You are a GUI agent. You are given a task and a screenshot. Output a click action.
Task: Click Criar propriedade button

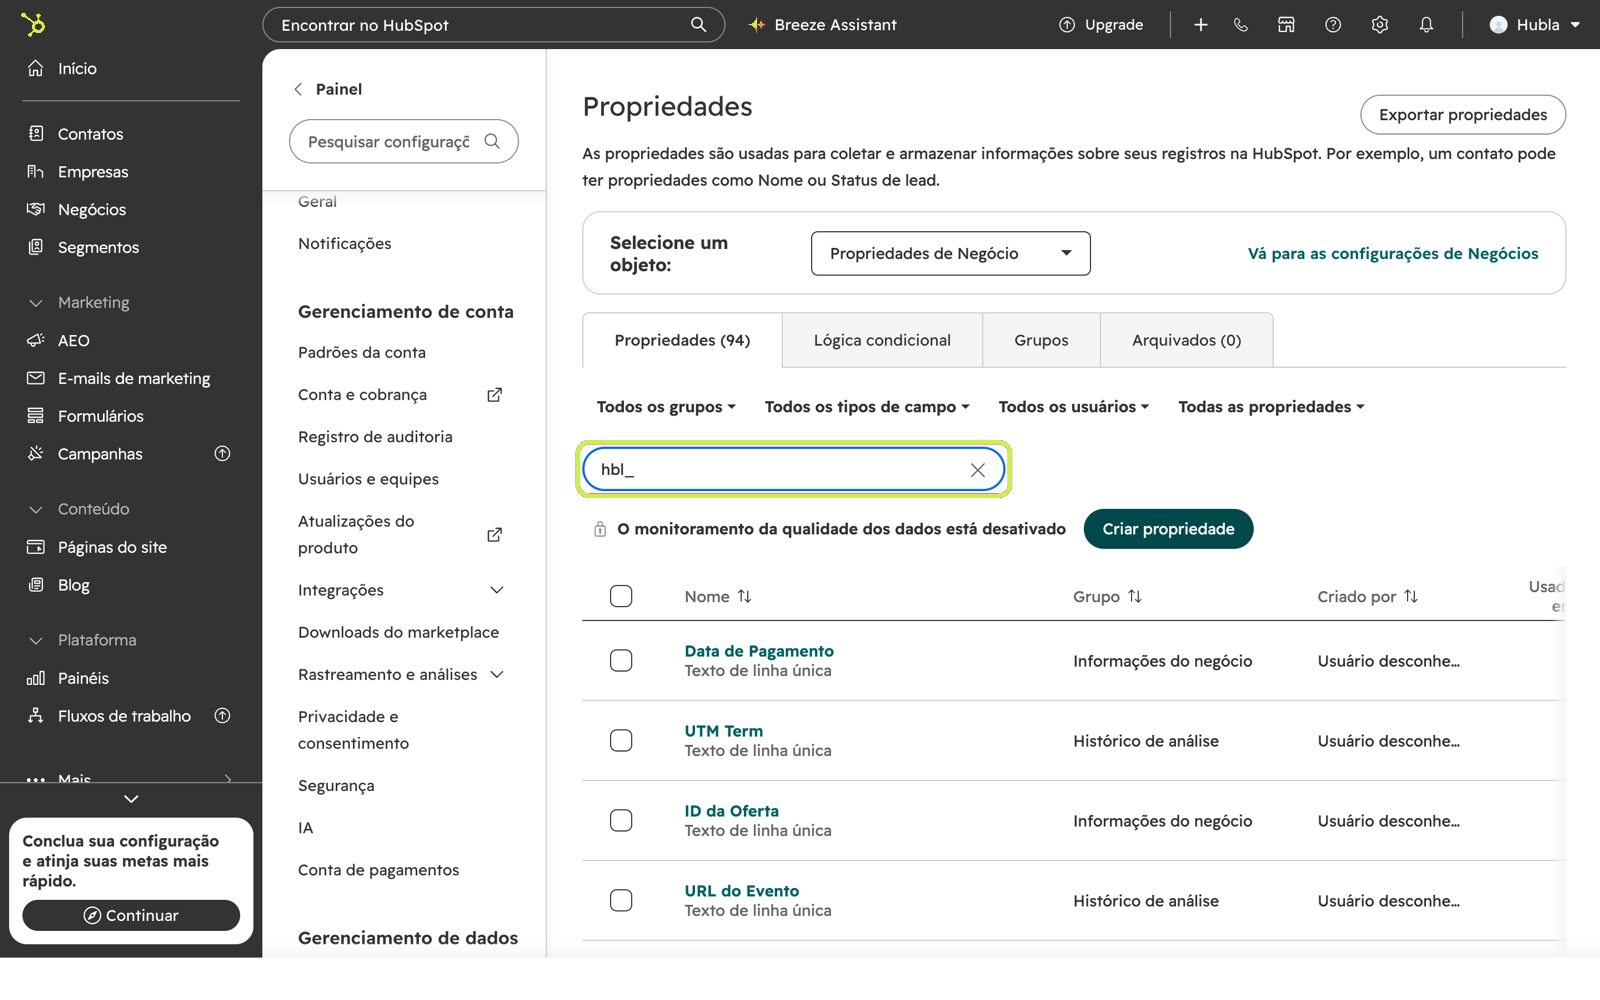pyautogui.click(x=1168, y=529)
